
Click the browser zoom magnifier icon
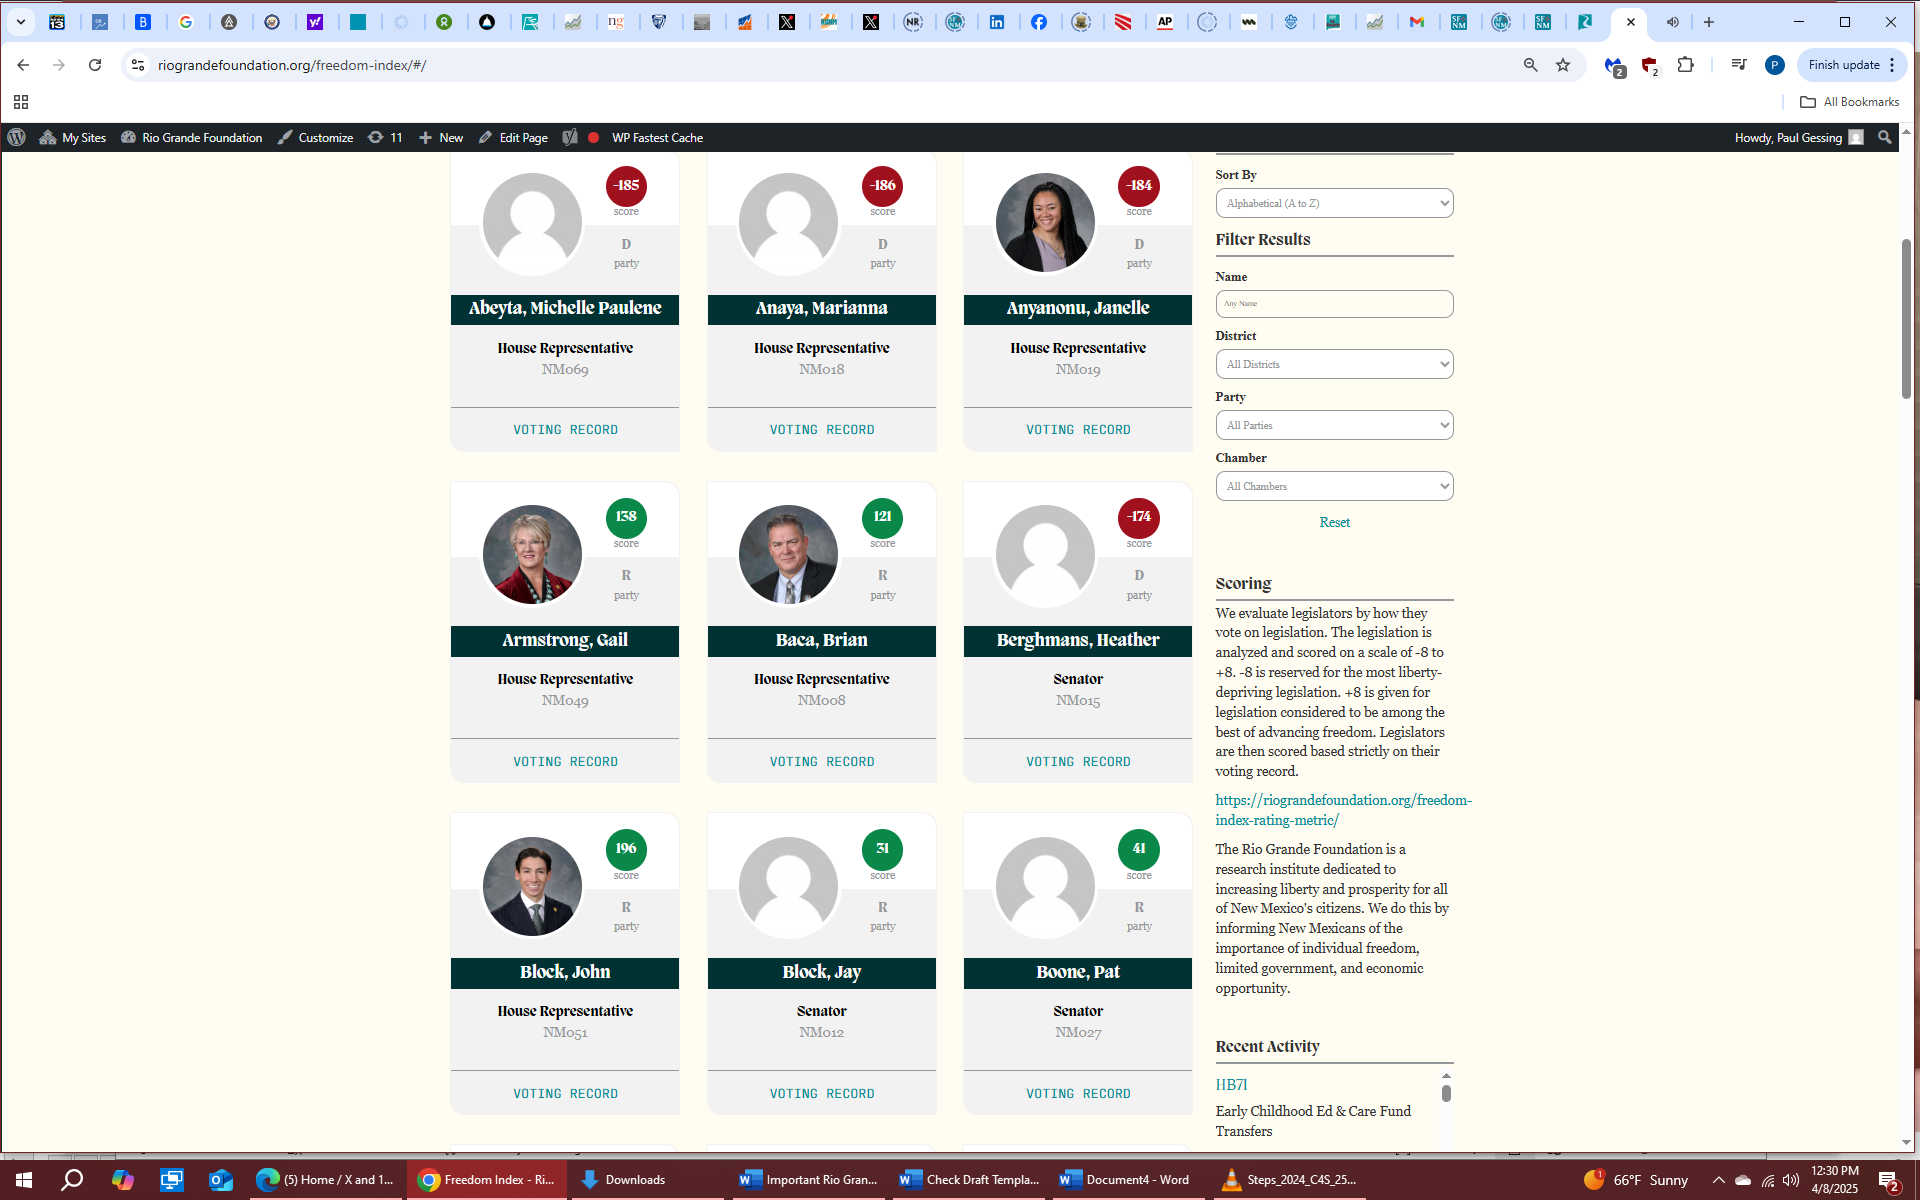1530,65
